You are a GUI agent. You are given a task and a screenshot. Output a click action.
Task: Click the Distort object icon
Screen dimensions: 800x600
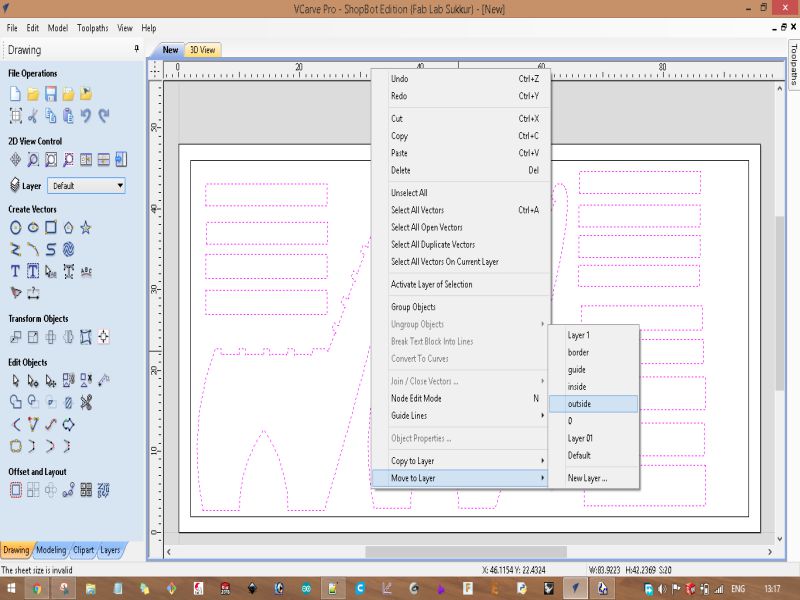(86, 337)
